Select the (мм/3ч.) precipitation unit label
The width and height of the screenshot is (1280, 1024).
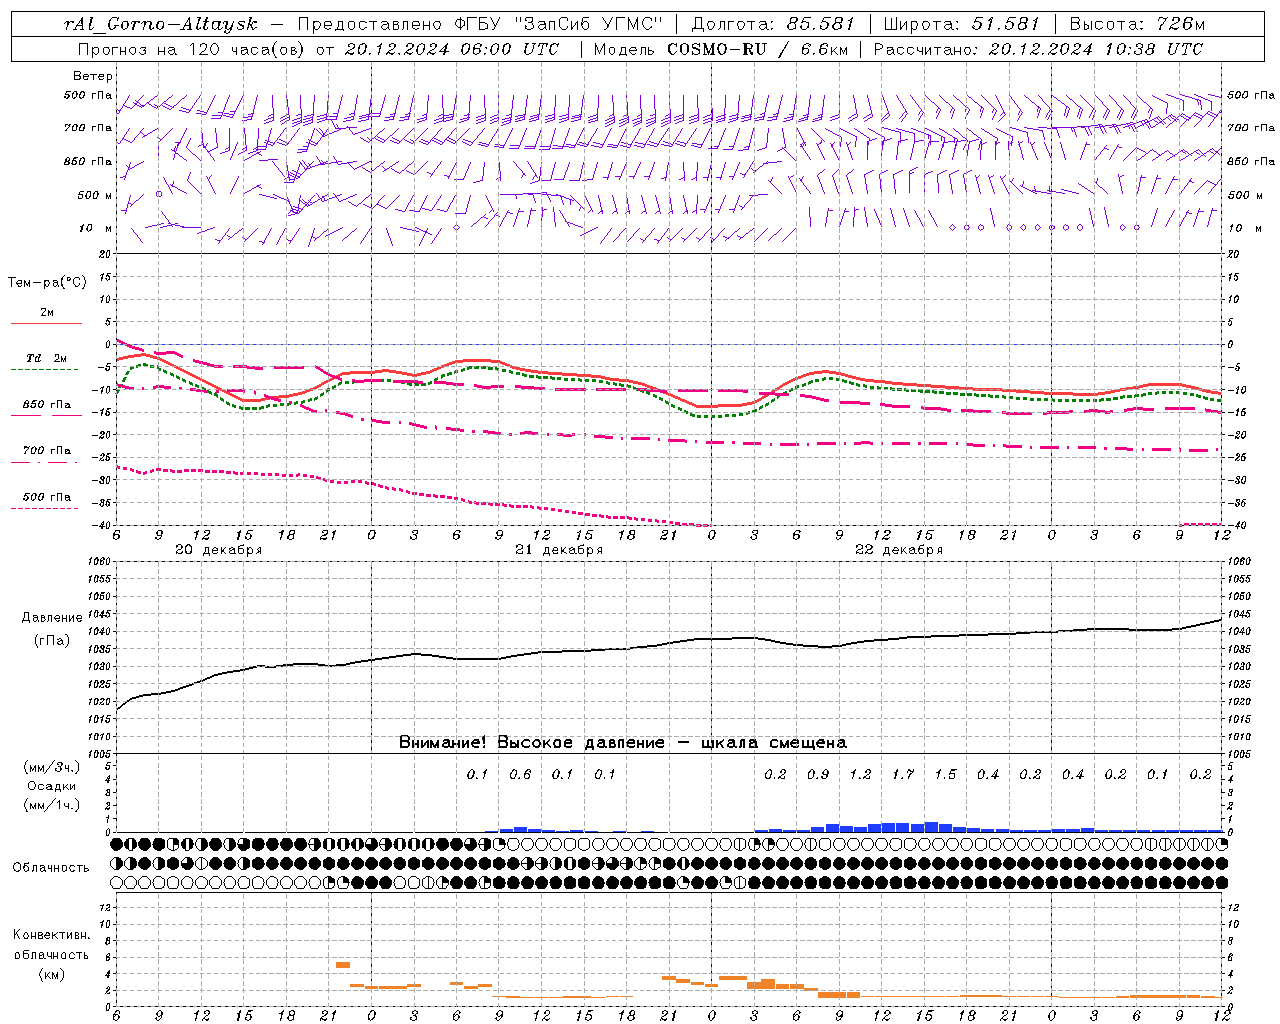click(x=52, y=767)
